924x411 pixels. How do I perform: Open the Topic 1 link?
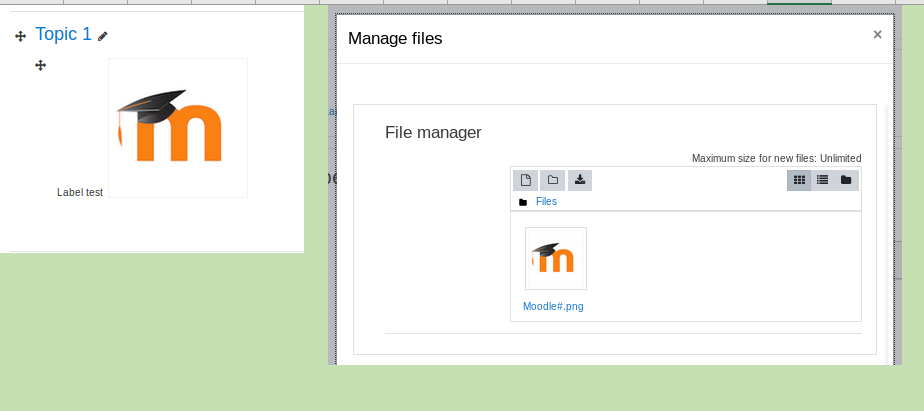[x=63, y=34]
